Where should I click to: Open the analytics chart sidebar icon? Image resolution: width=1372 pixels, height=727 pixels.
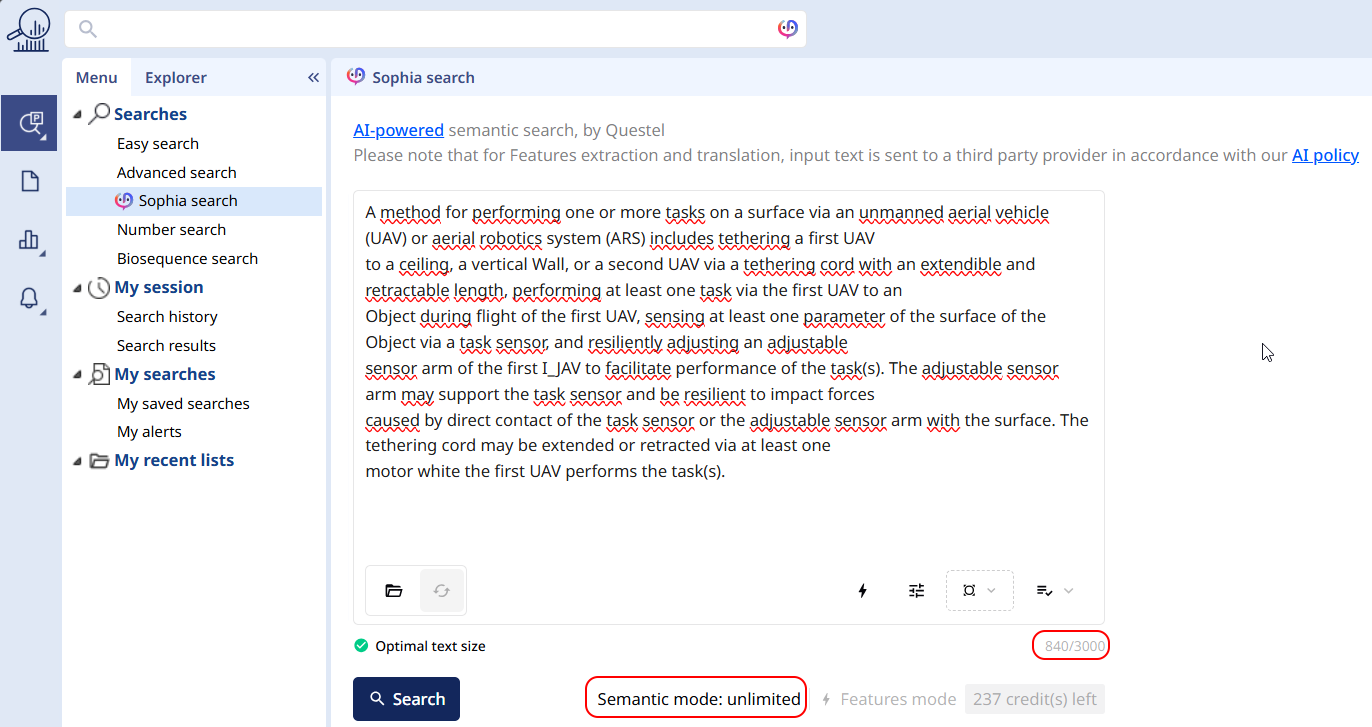point(29,239)
